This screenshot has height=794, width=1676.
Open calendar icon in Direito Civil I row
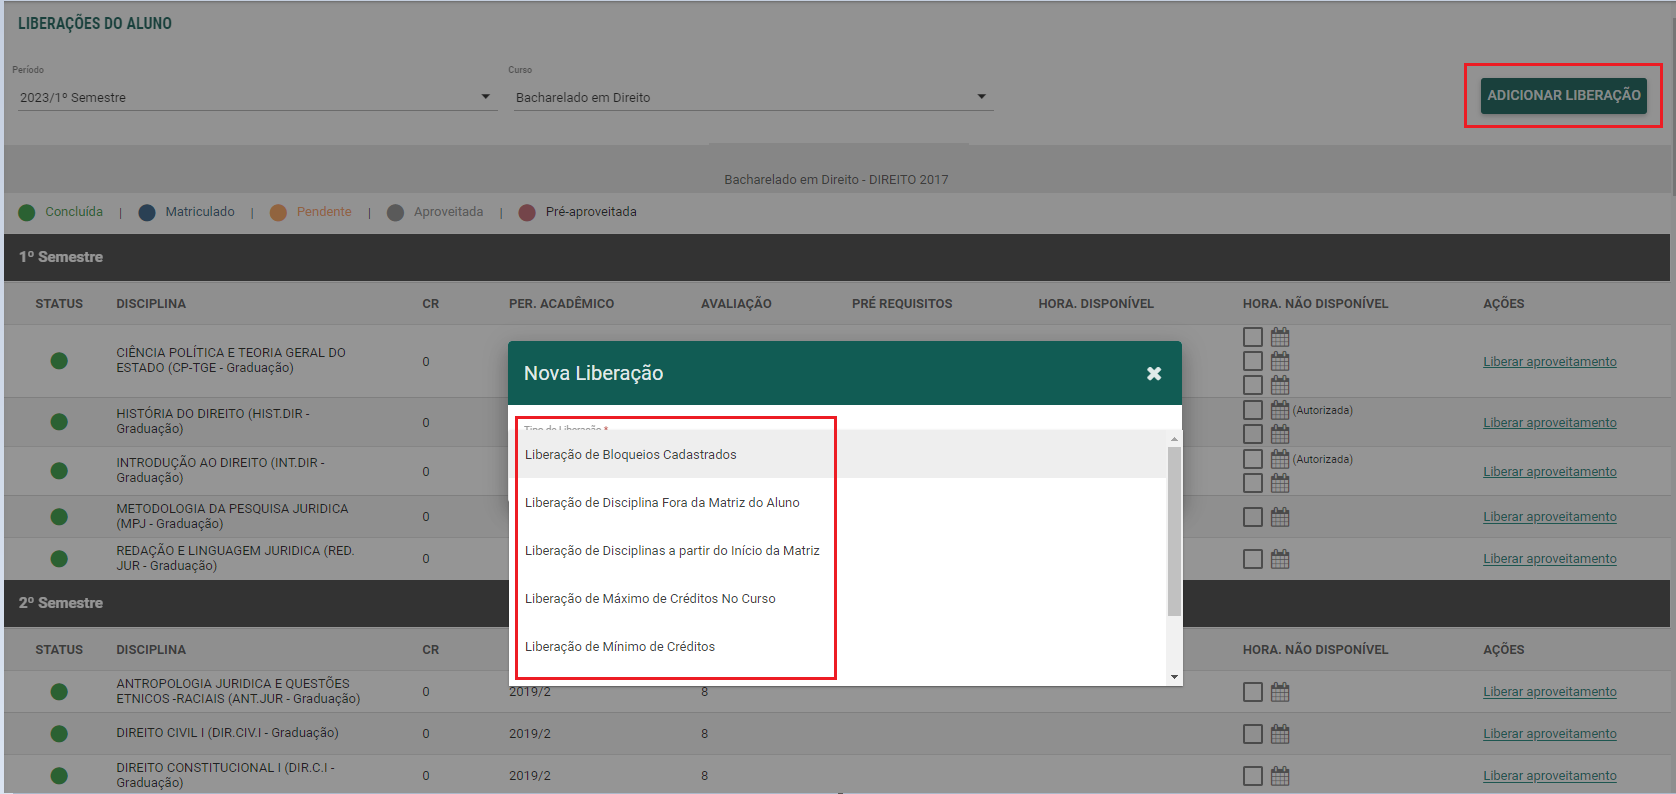click(1280, 734)
